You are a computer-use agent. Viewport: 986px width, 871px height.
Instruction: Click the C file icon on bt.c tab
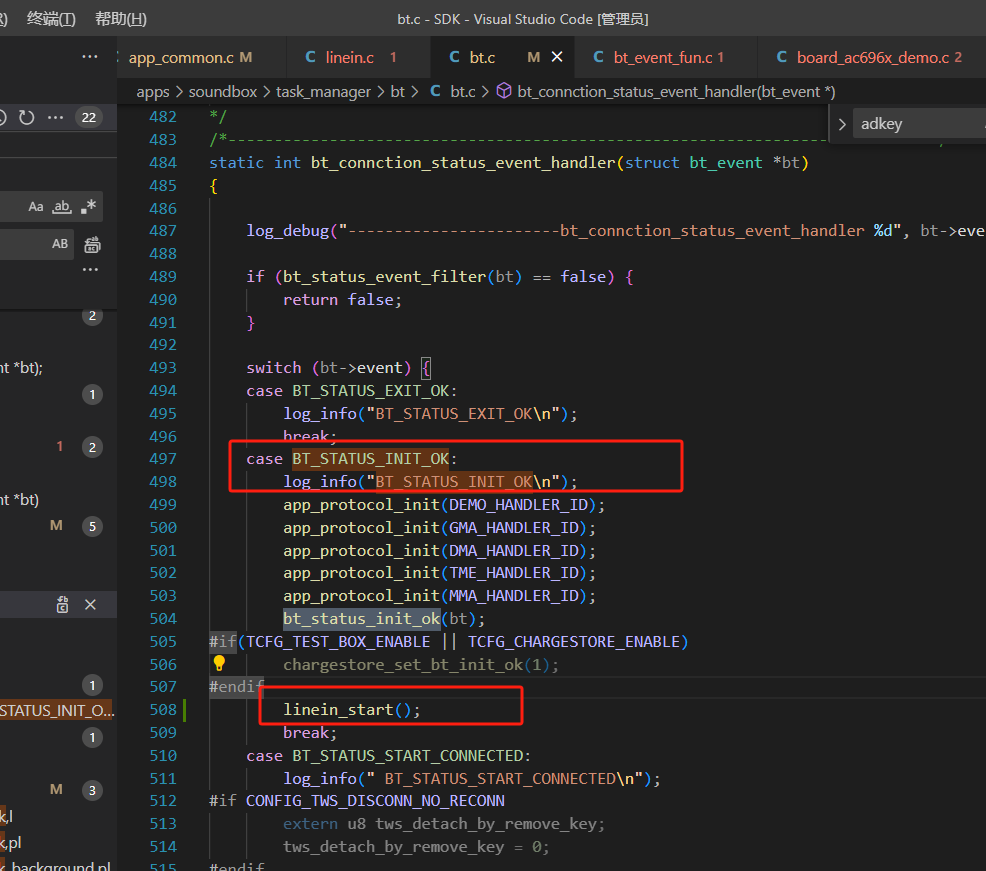[455, 57]
